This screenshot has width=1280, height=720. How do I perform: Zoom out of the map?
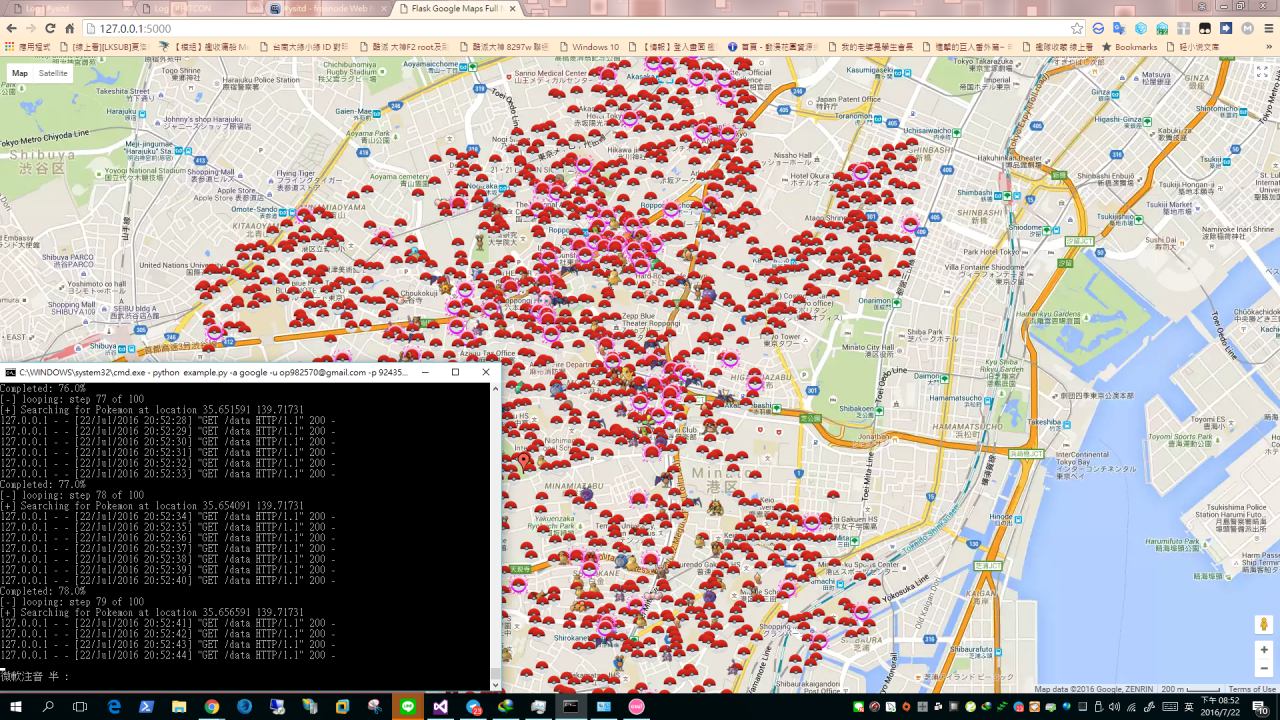pos(1264,669)
